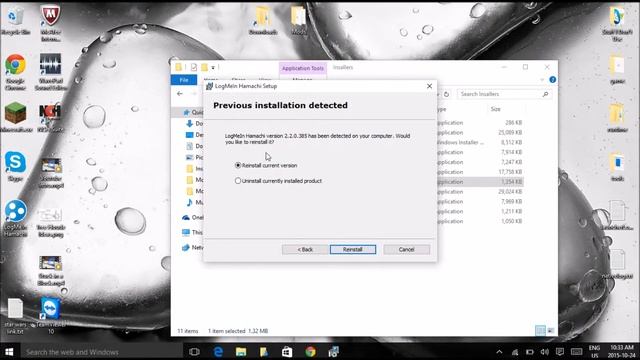Viewport: 640px width, 360px height.
Task: Launch Microsoft Edge from taskbar
Action: point(218,351)
